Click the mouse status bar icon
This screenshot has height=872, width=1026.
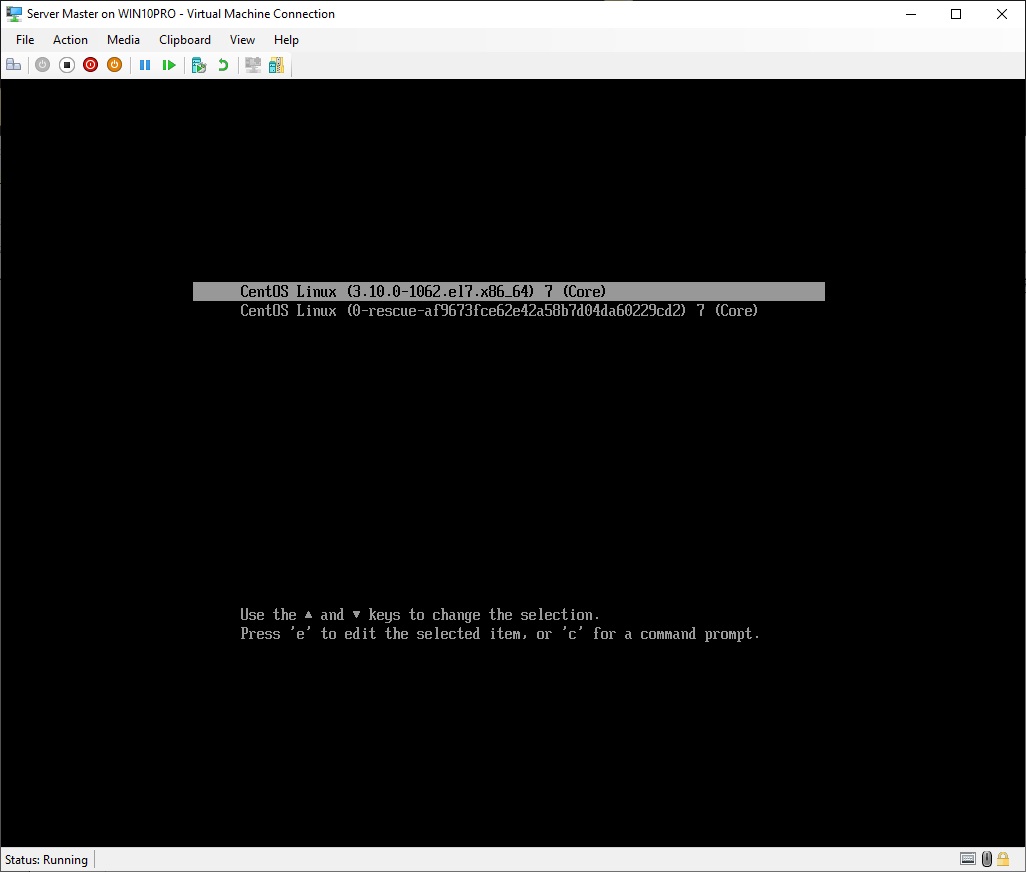987,859
